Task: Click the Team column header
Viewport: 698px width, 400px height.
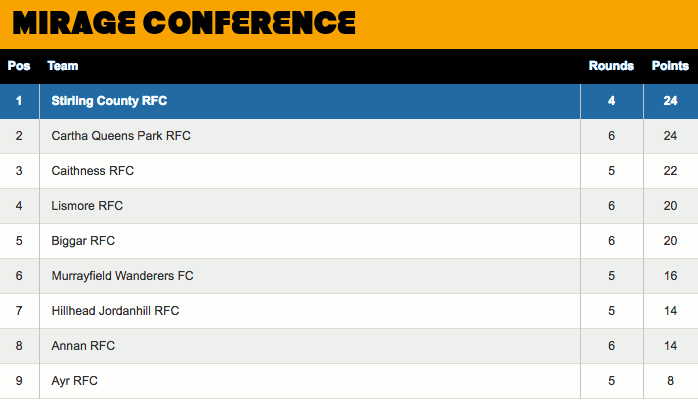Action: pos(63,66)
